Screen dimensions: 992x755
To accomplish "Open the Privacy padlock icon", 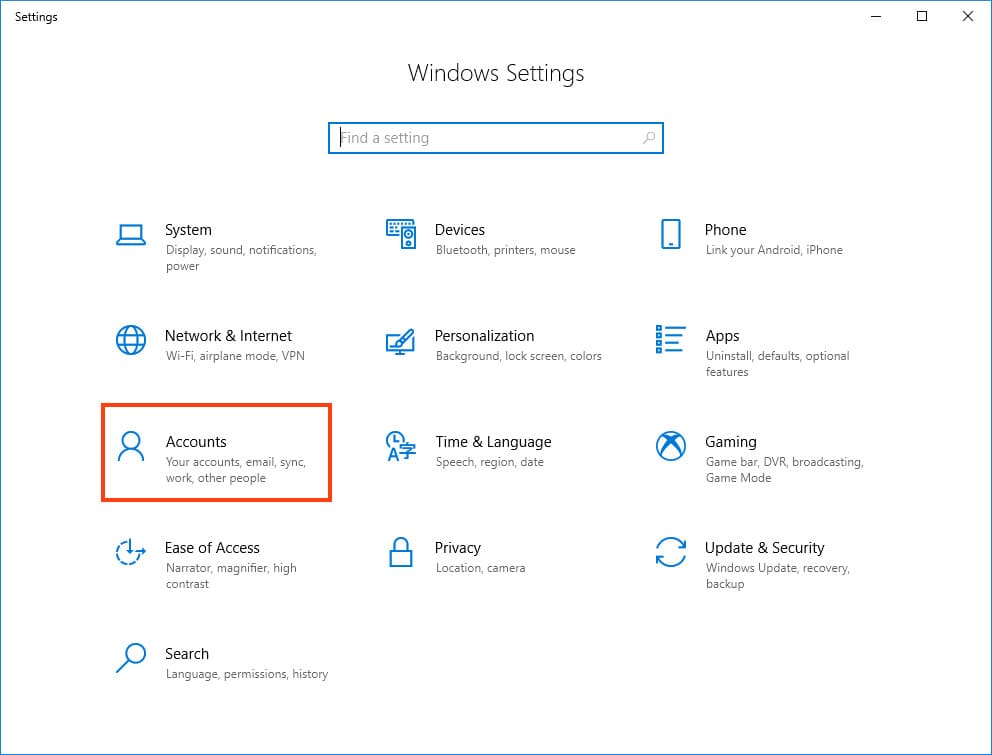I will point(401,552).
